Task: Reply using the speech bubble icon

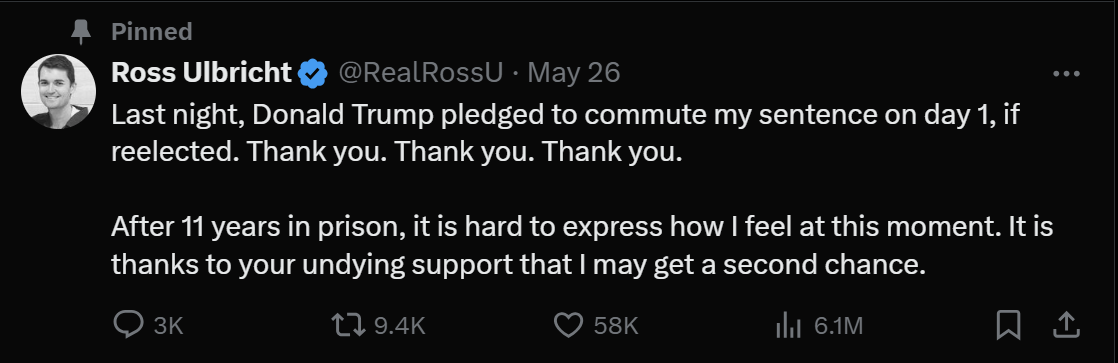Action: (129, 326)
